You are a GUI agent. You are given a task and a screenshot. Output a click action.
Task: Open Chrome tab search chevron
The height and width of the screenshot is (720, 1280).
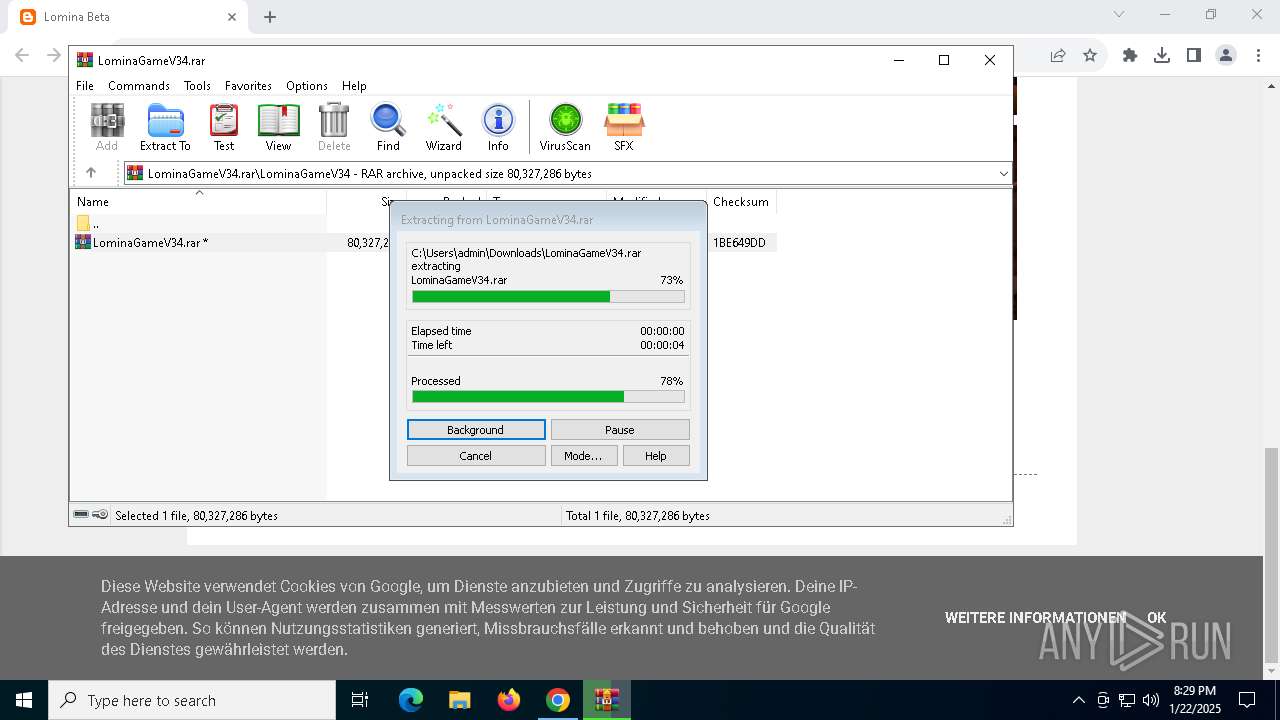tap(1119, 14)
